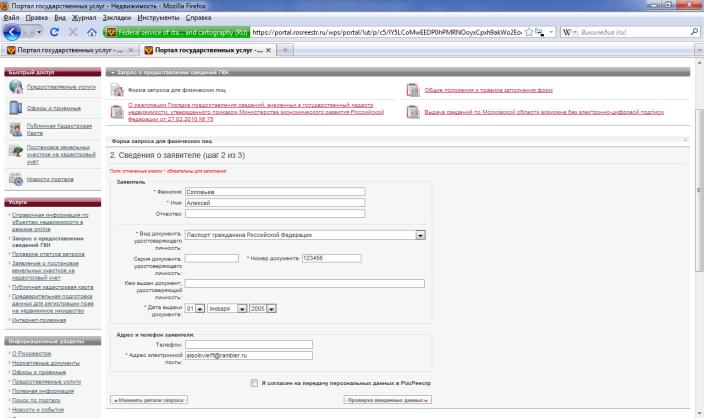This screenshot has width=704, height=418.
Task: Open the back/forward history dropdown arrow
Action: pyautogui.click(x=39, y=32)
